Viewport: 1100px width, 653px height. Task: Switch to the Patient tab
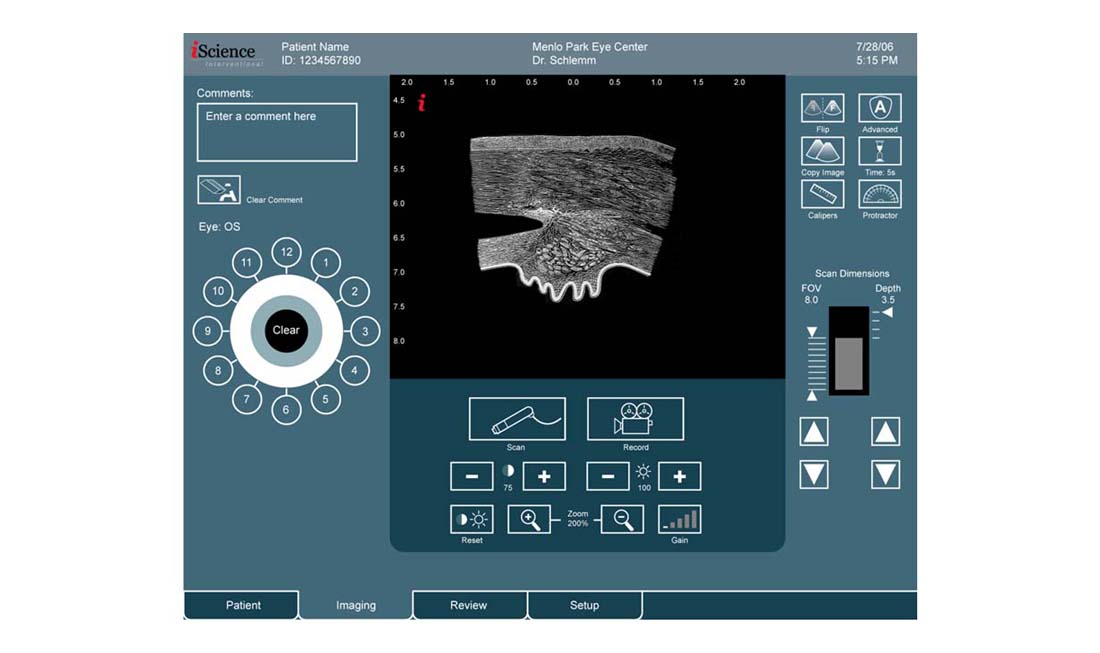[x=242, y=605]
